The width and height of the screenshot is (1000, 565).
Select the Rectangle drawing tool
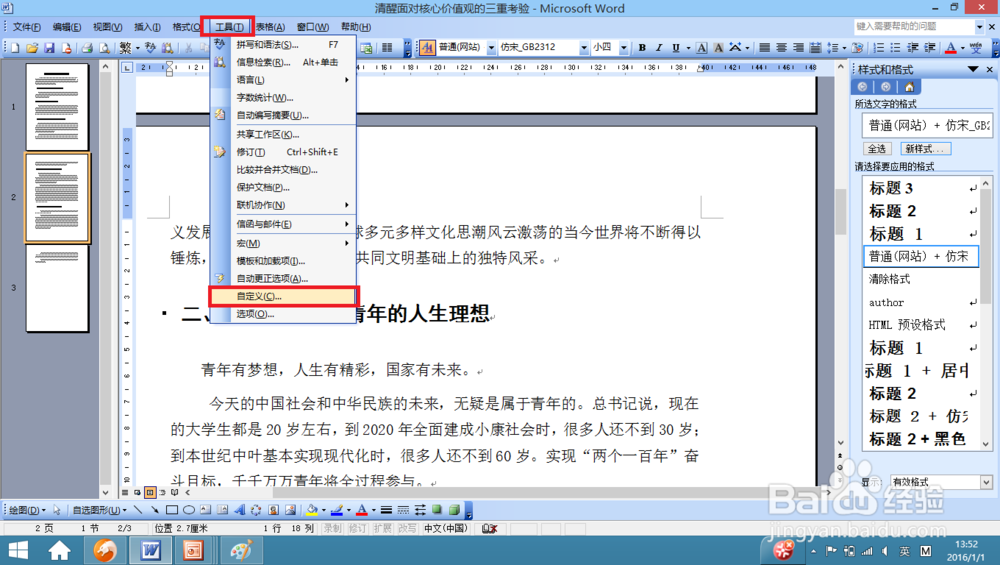172,510
